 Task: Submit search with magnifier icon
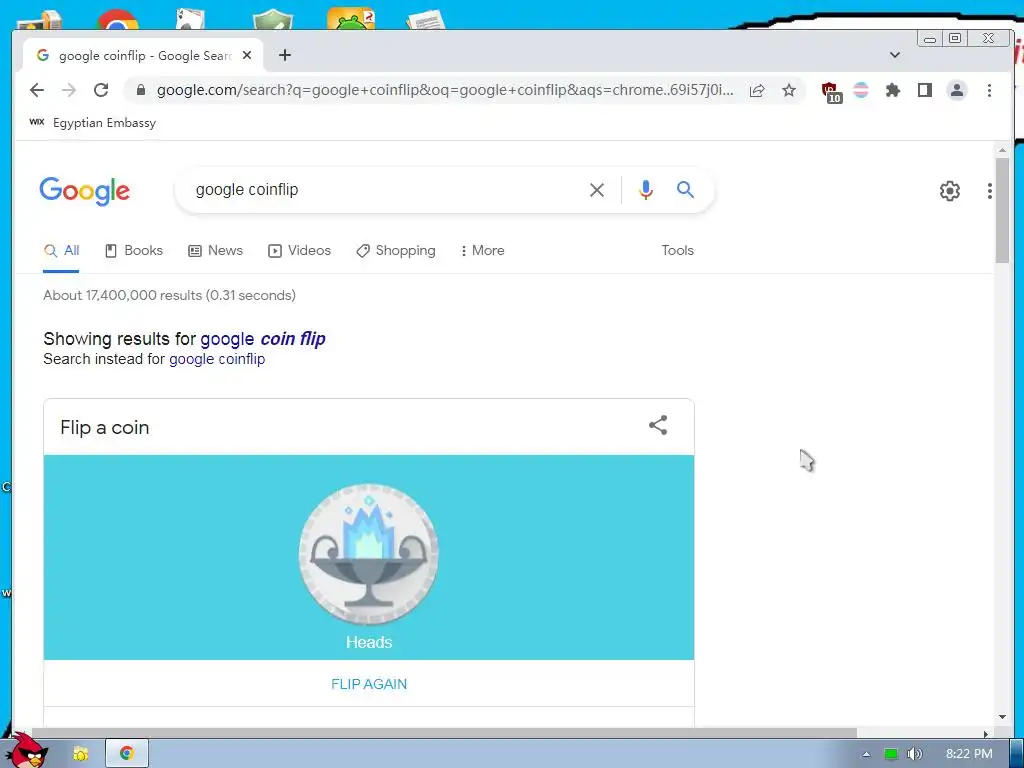pos(685,190)
